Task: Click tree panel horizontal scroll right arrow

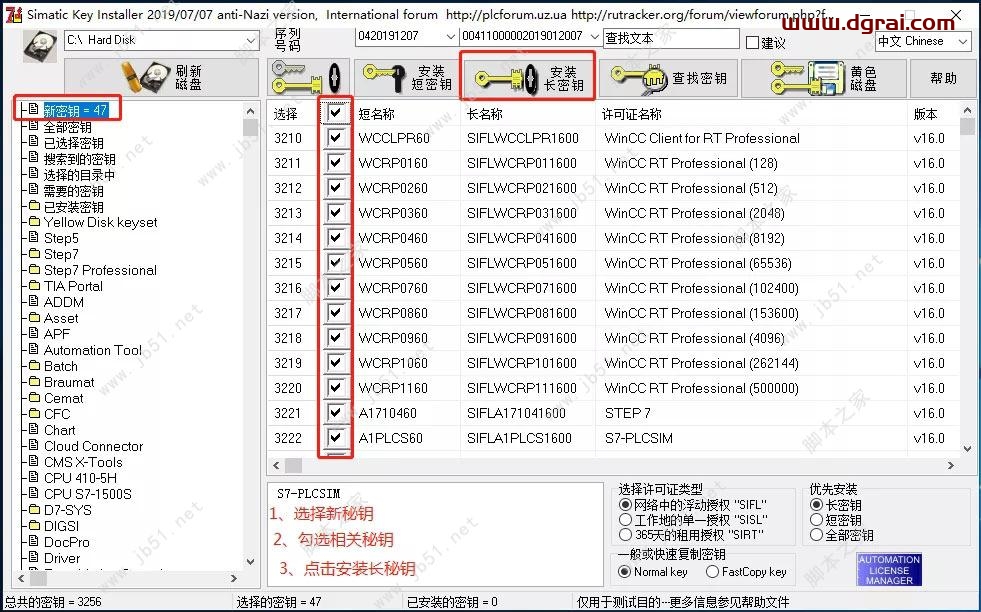Action: (234, 578)
